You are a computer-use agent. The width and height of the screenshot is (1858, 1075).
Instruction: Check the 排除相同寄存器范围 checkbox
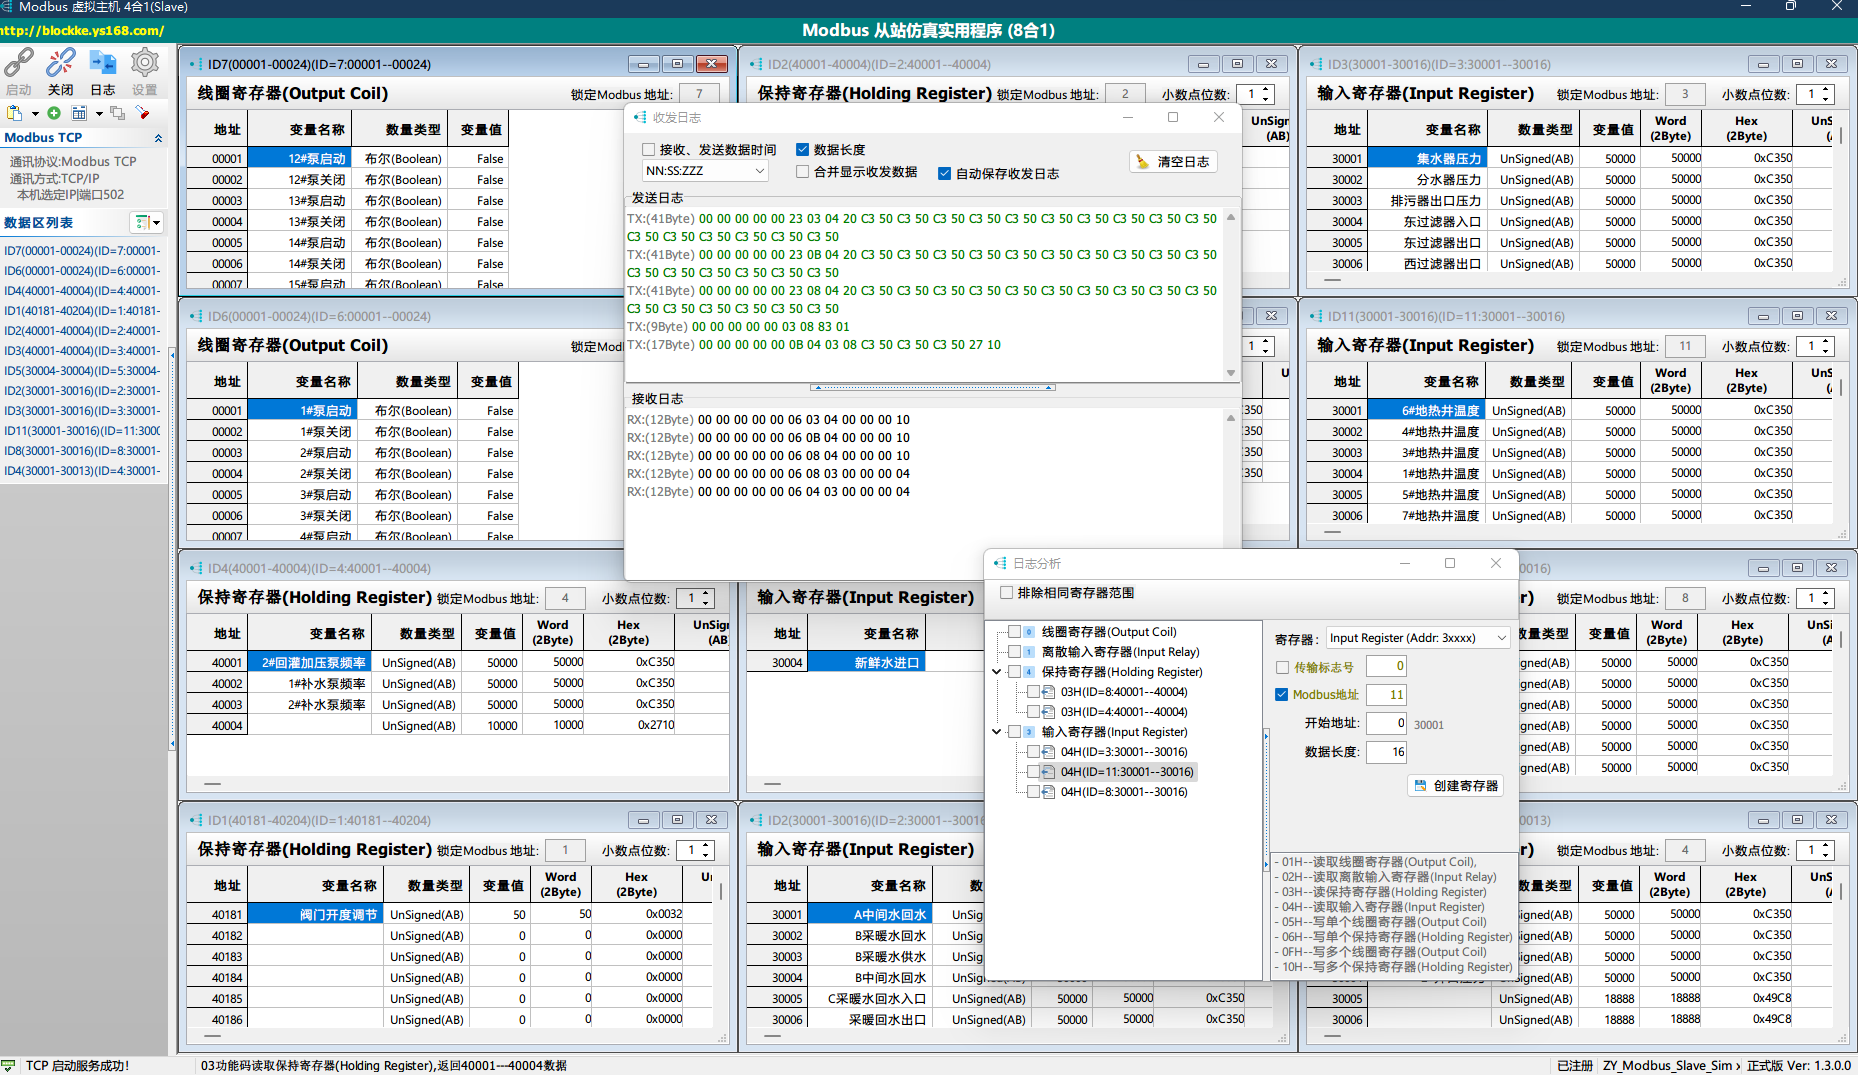[1007, 593]
